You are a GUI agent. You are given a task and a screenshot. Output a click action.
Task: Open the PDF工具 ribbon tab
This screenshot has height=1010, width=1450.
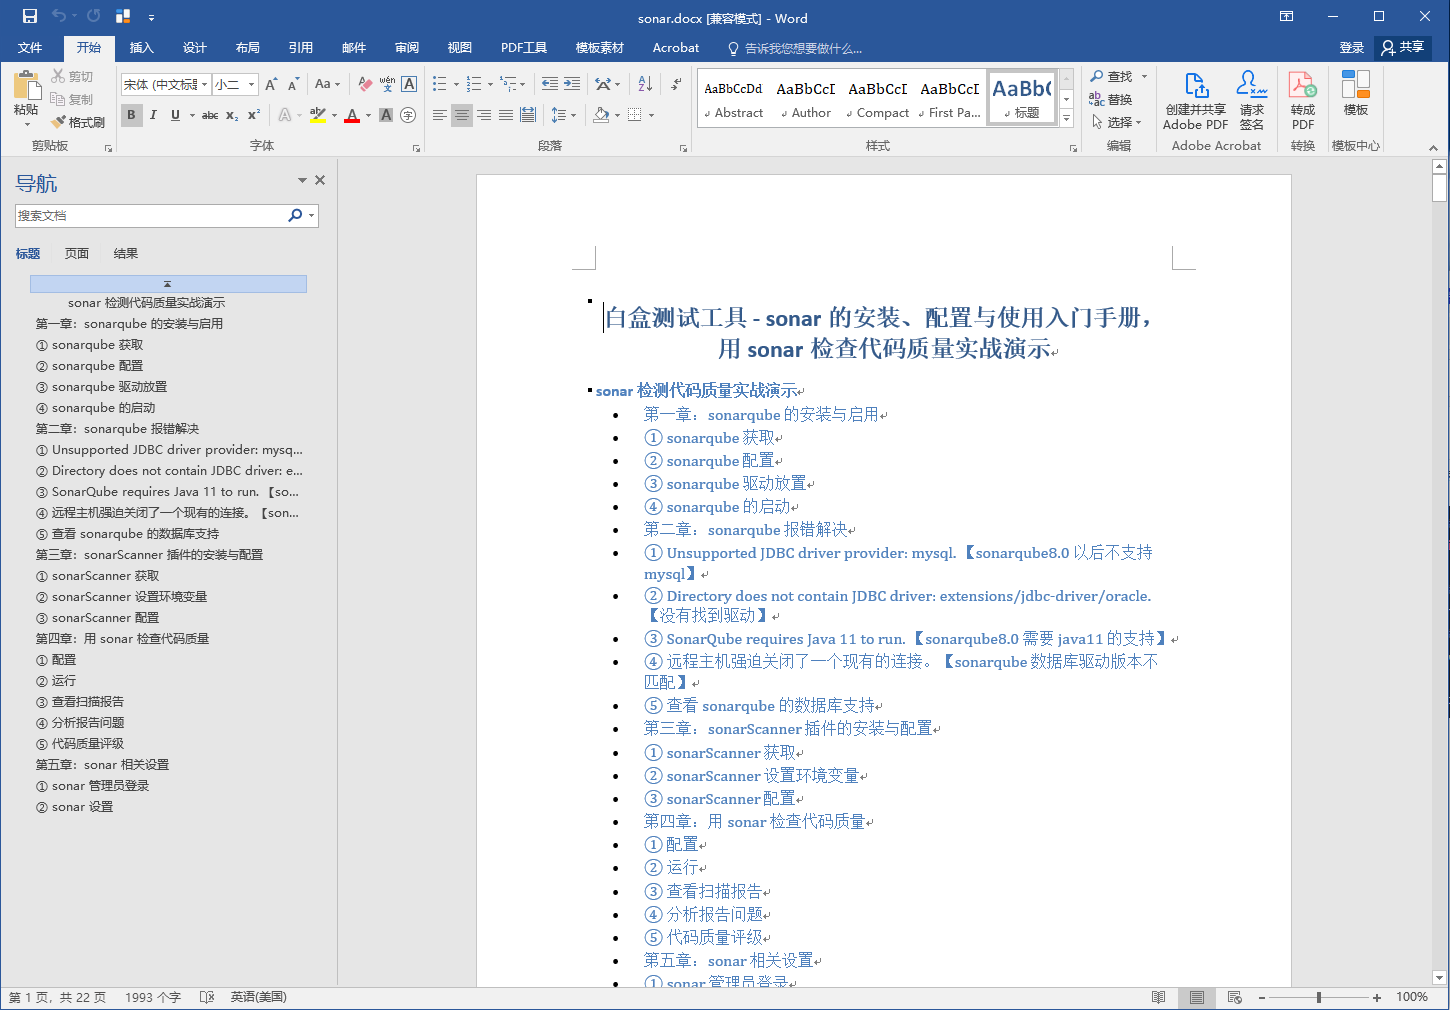(523, 47)
